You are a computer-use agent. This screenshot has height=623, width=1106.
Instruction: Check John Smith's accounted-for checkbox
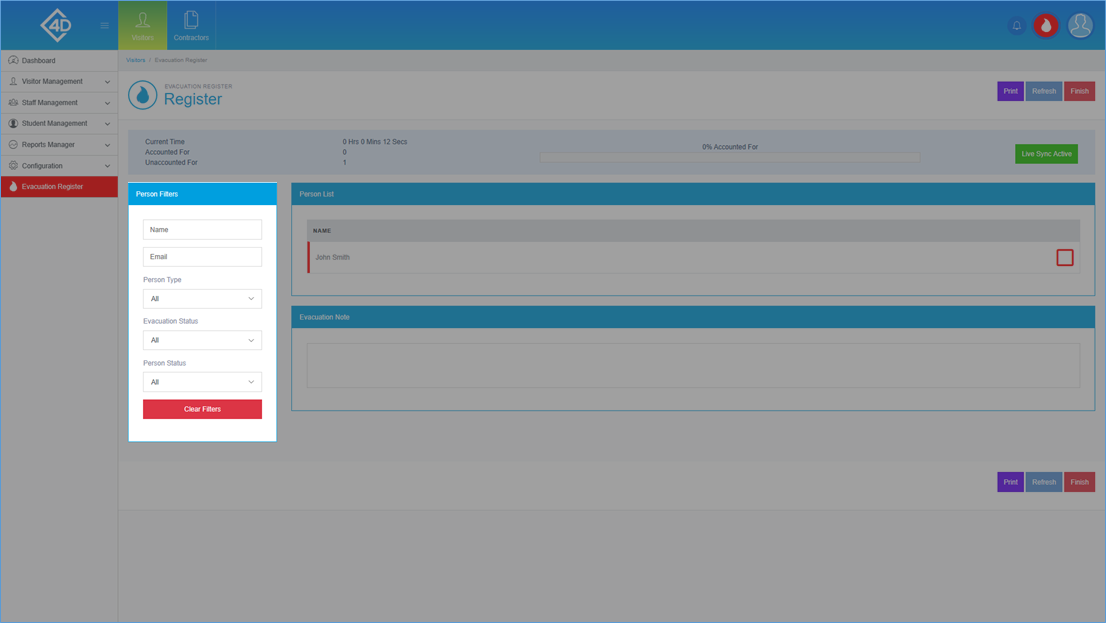coord(1064,258)
